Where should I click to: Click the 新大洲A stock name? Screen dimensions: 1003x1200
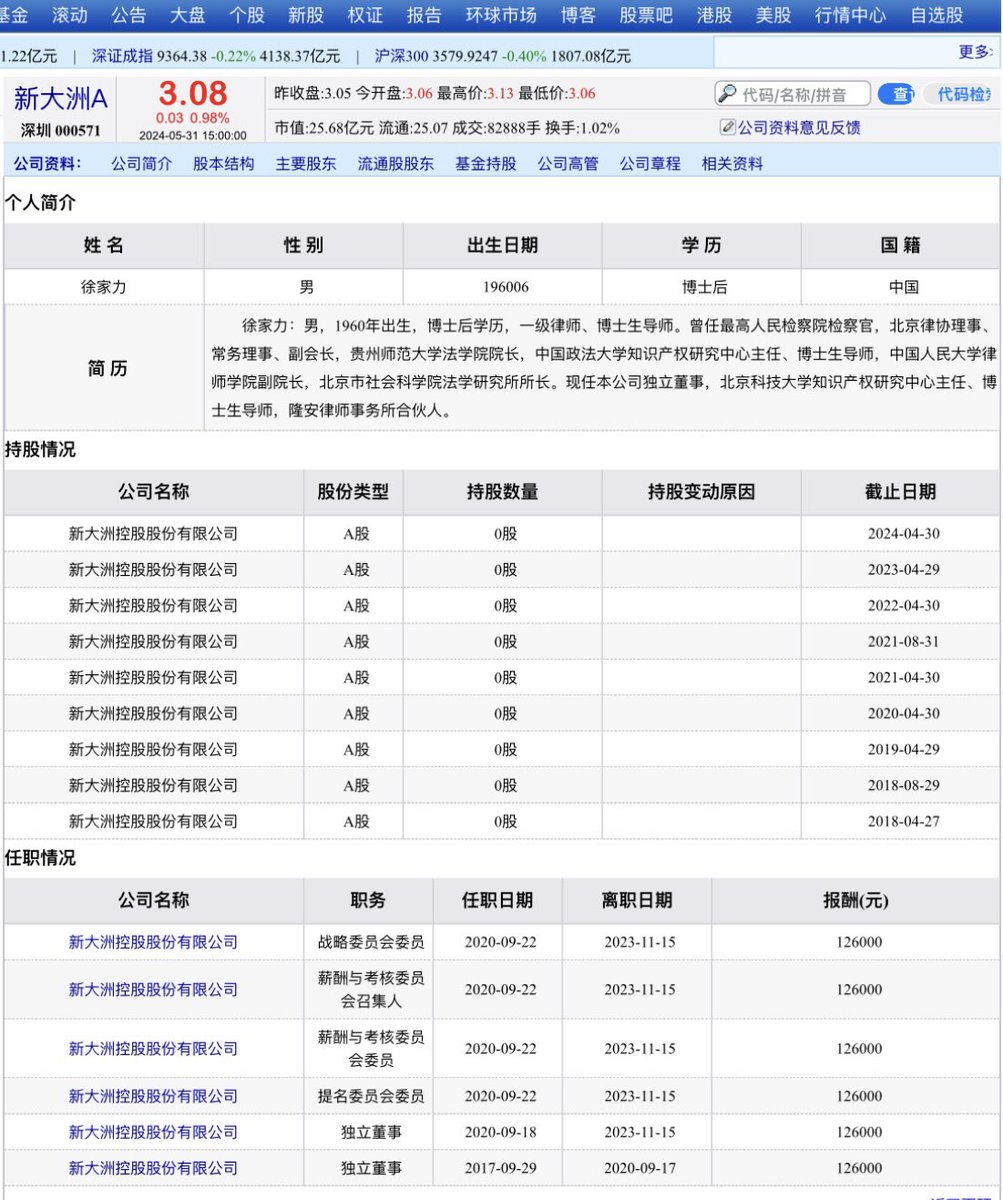click(60, 99)
